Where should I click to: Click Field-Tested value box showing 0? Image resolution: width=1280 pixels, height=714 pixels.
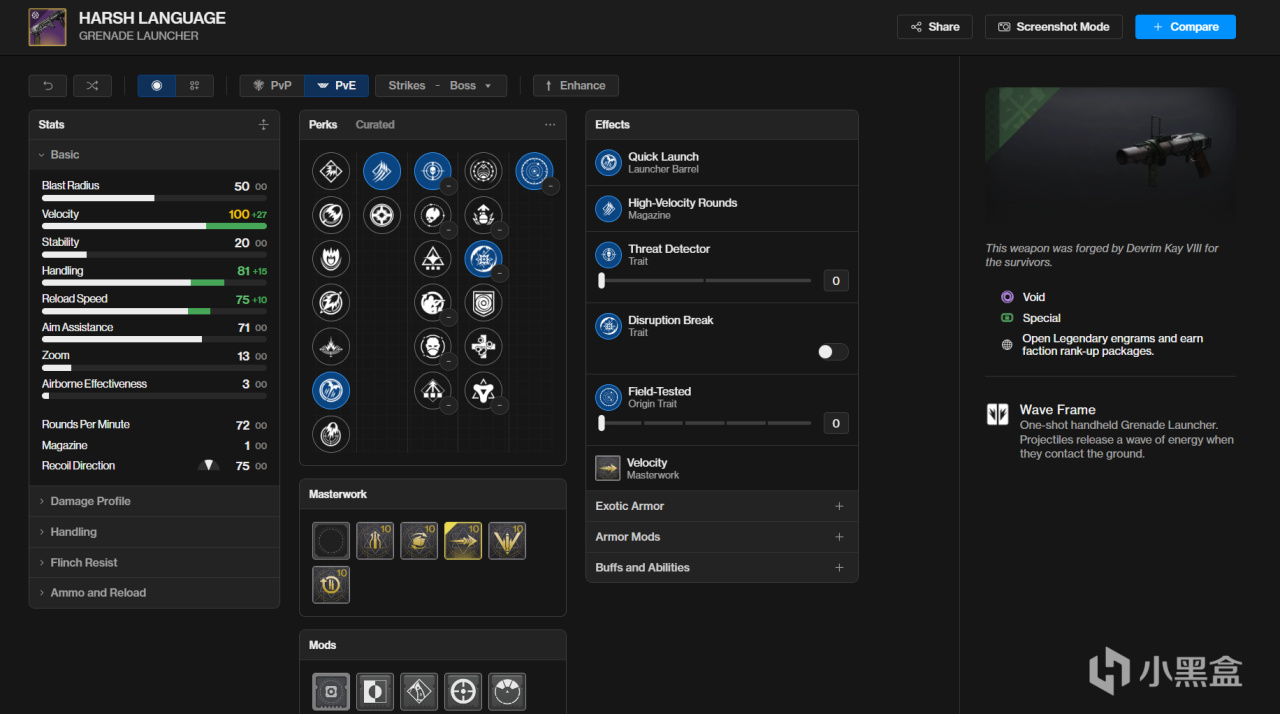tap(836, 423)
